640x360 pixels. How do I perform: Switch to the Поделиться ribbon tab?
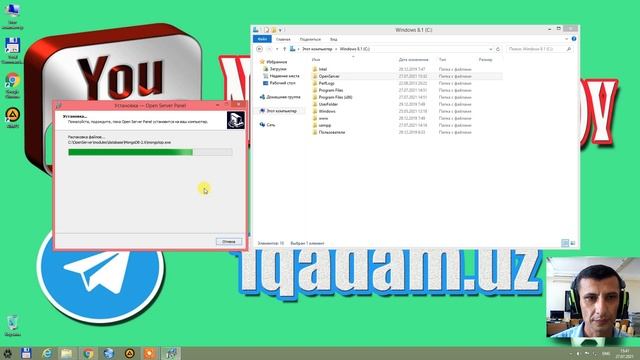310,39
